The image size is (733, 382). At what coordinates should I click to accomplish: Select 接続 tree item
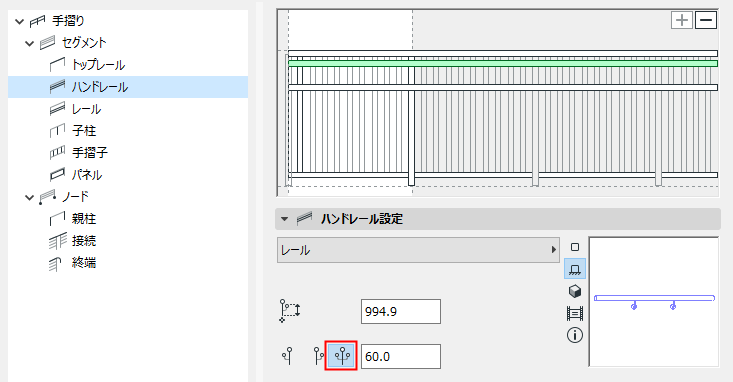click(x=84, y=241)
